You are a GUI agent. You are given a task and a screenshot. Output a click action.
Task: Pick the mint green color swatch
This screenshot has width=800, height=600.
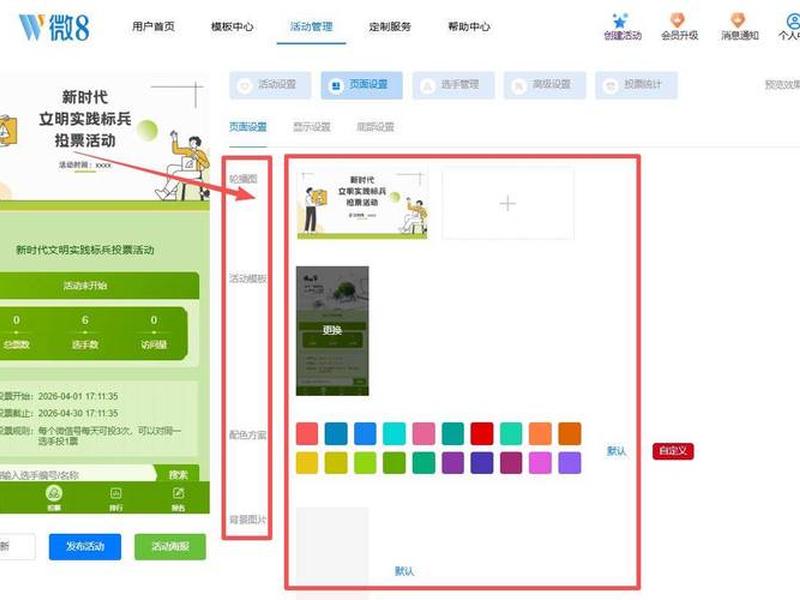pos(511,434)
